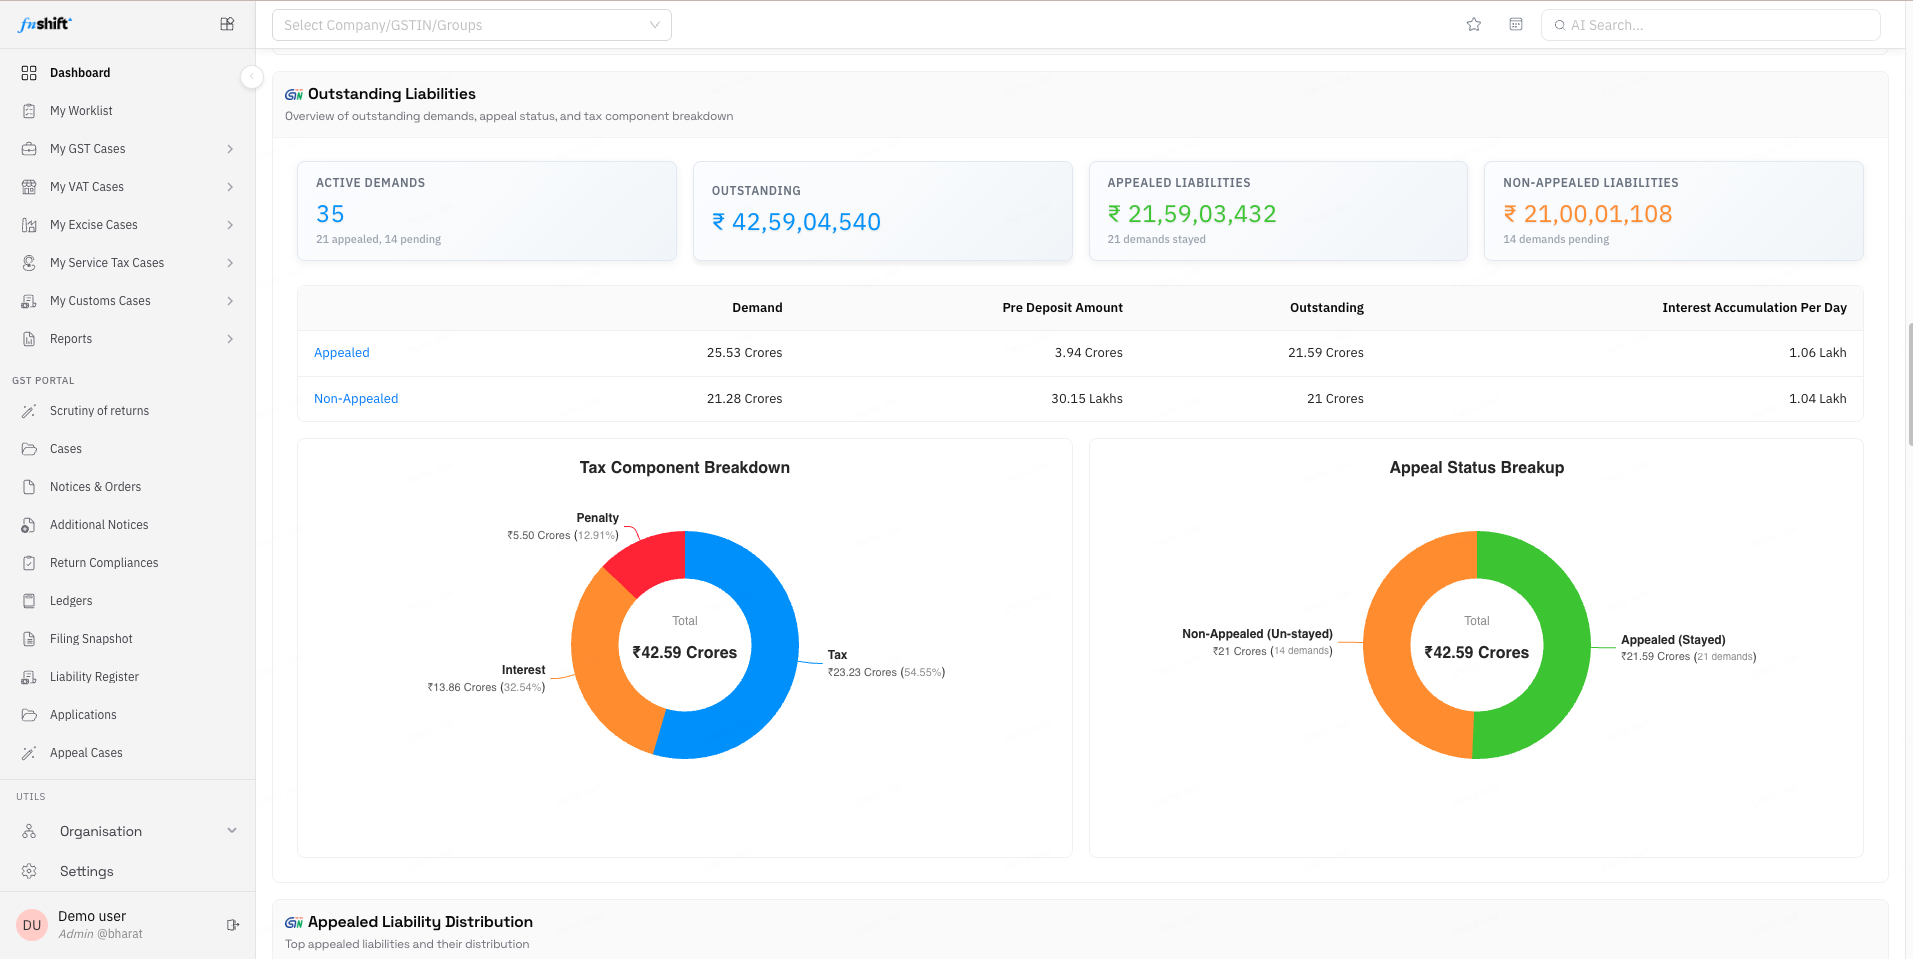Open the Select Company/GSTIN/Groups dropdown
Viewport: 1913px width, 959px height.
(472, 25)
